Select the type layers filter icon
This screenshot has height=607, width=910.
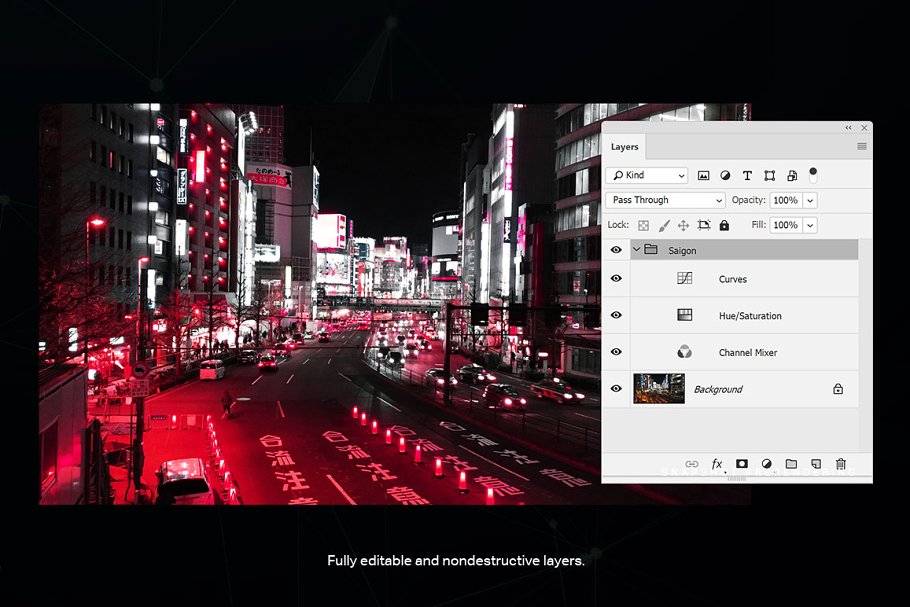(747, 175)
